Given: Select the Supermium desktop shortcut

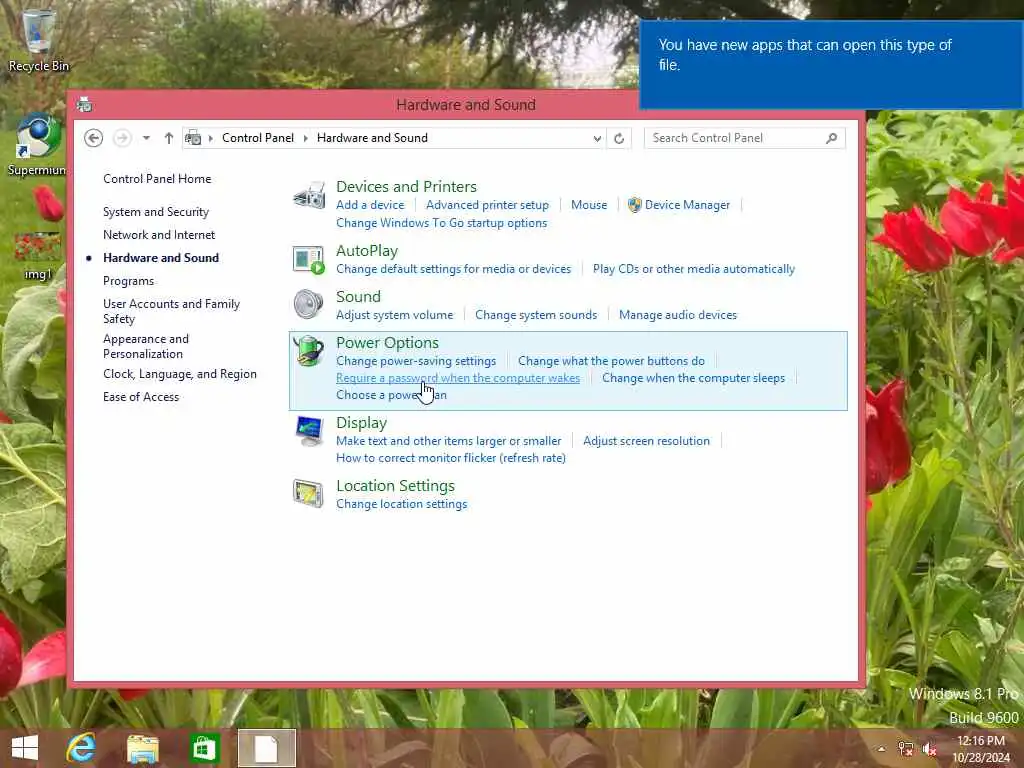Looking at the screenshot, I should (37, 145).
